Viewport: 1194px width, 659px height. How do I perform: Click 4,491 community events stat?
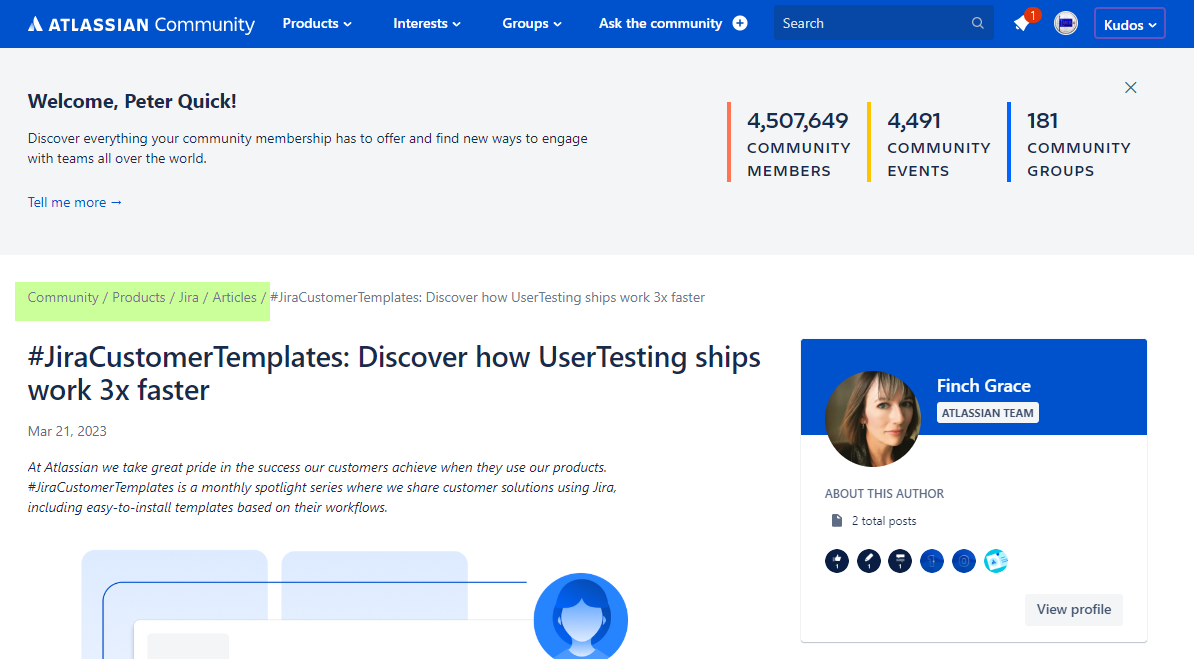938,144
